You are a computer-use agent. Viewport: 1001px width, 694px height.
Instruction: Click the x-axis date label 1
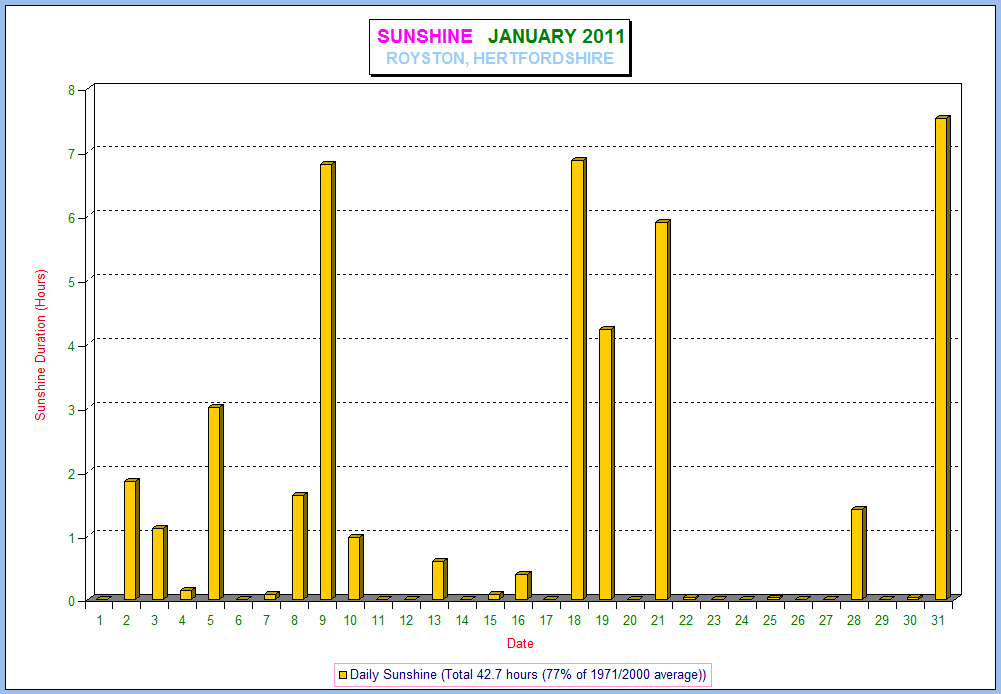[100, 620]
